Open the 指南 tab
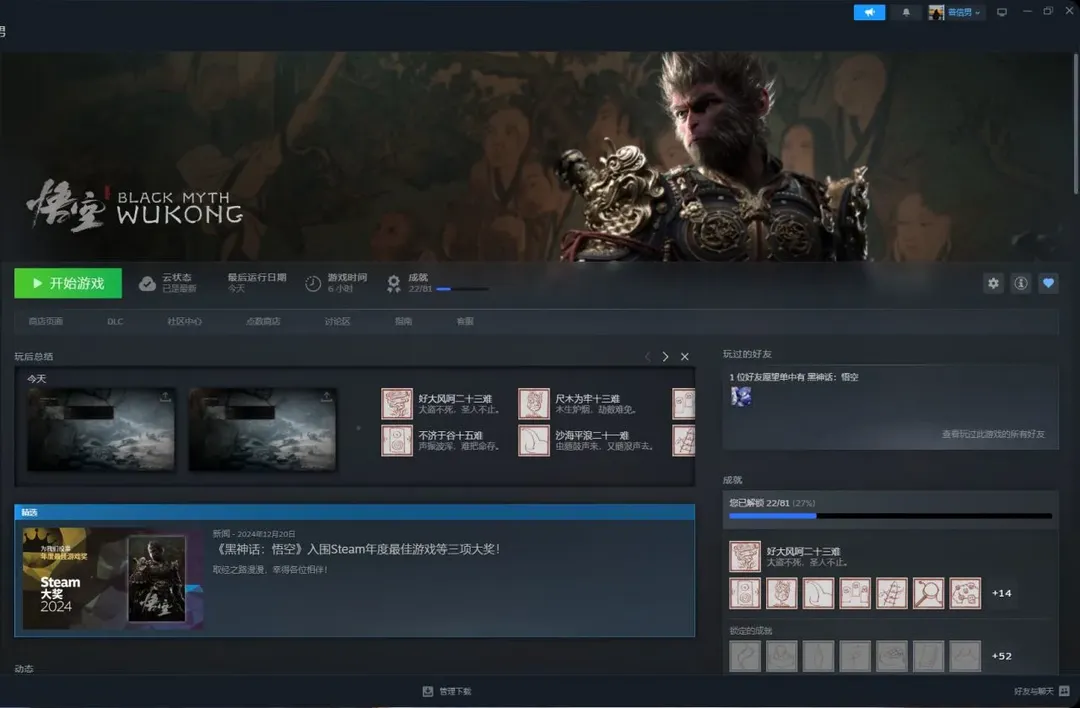 coord(404,322)
